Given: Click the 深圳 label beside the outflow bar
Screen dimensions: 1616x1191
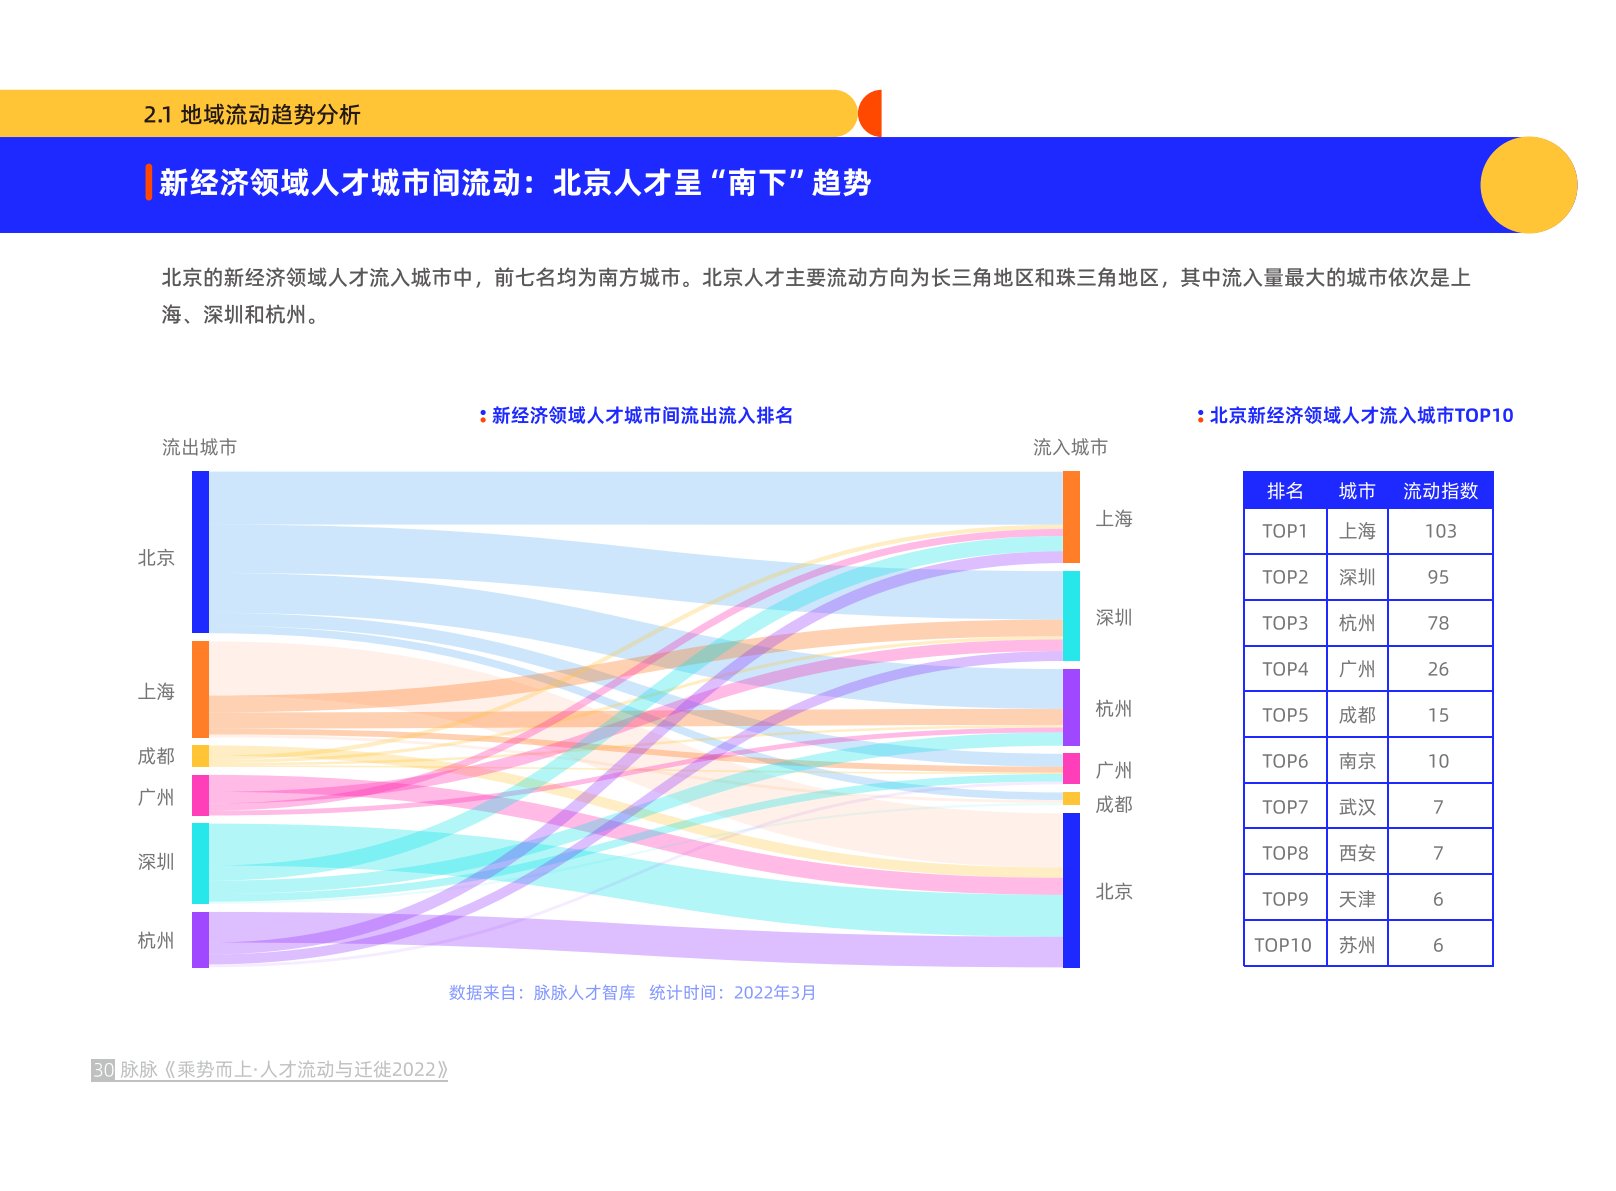Looking at the screenshot, I should point(156,861).
